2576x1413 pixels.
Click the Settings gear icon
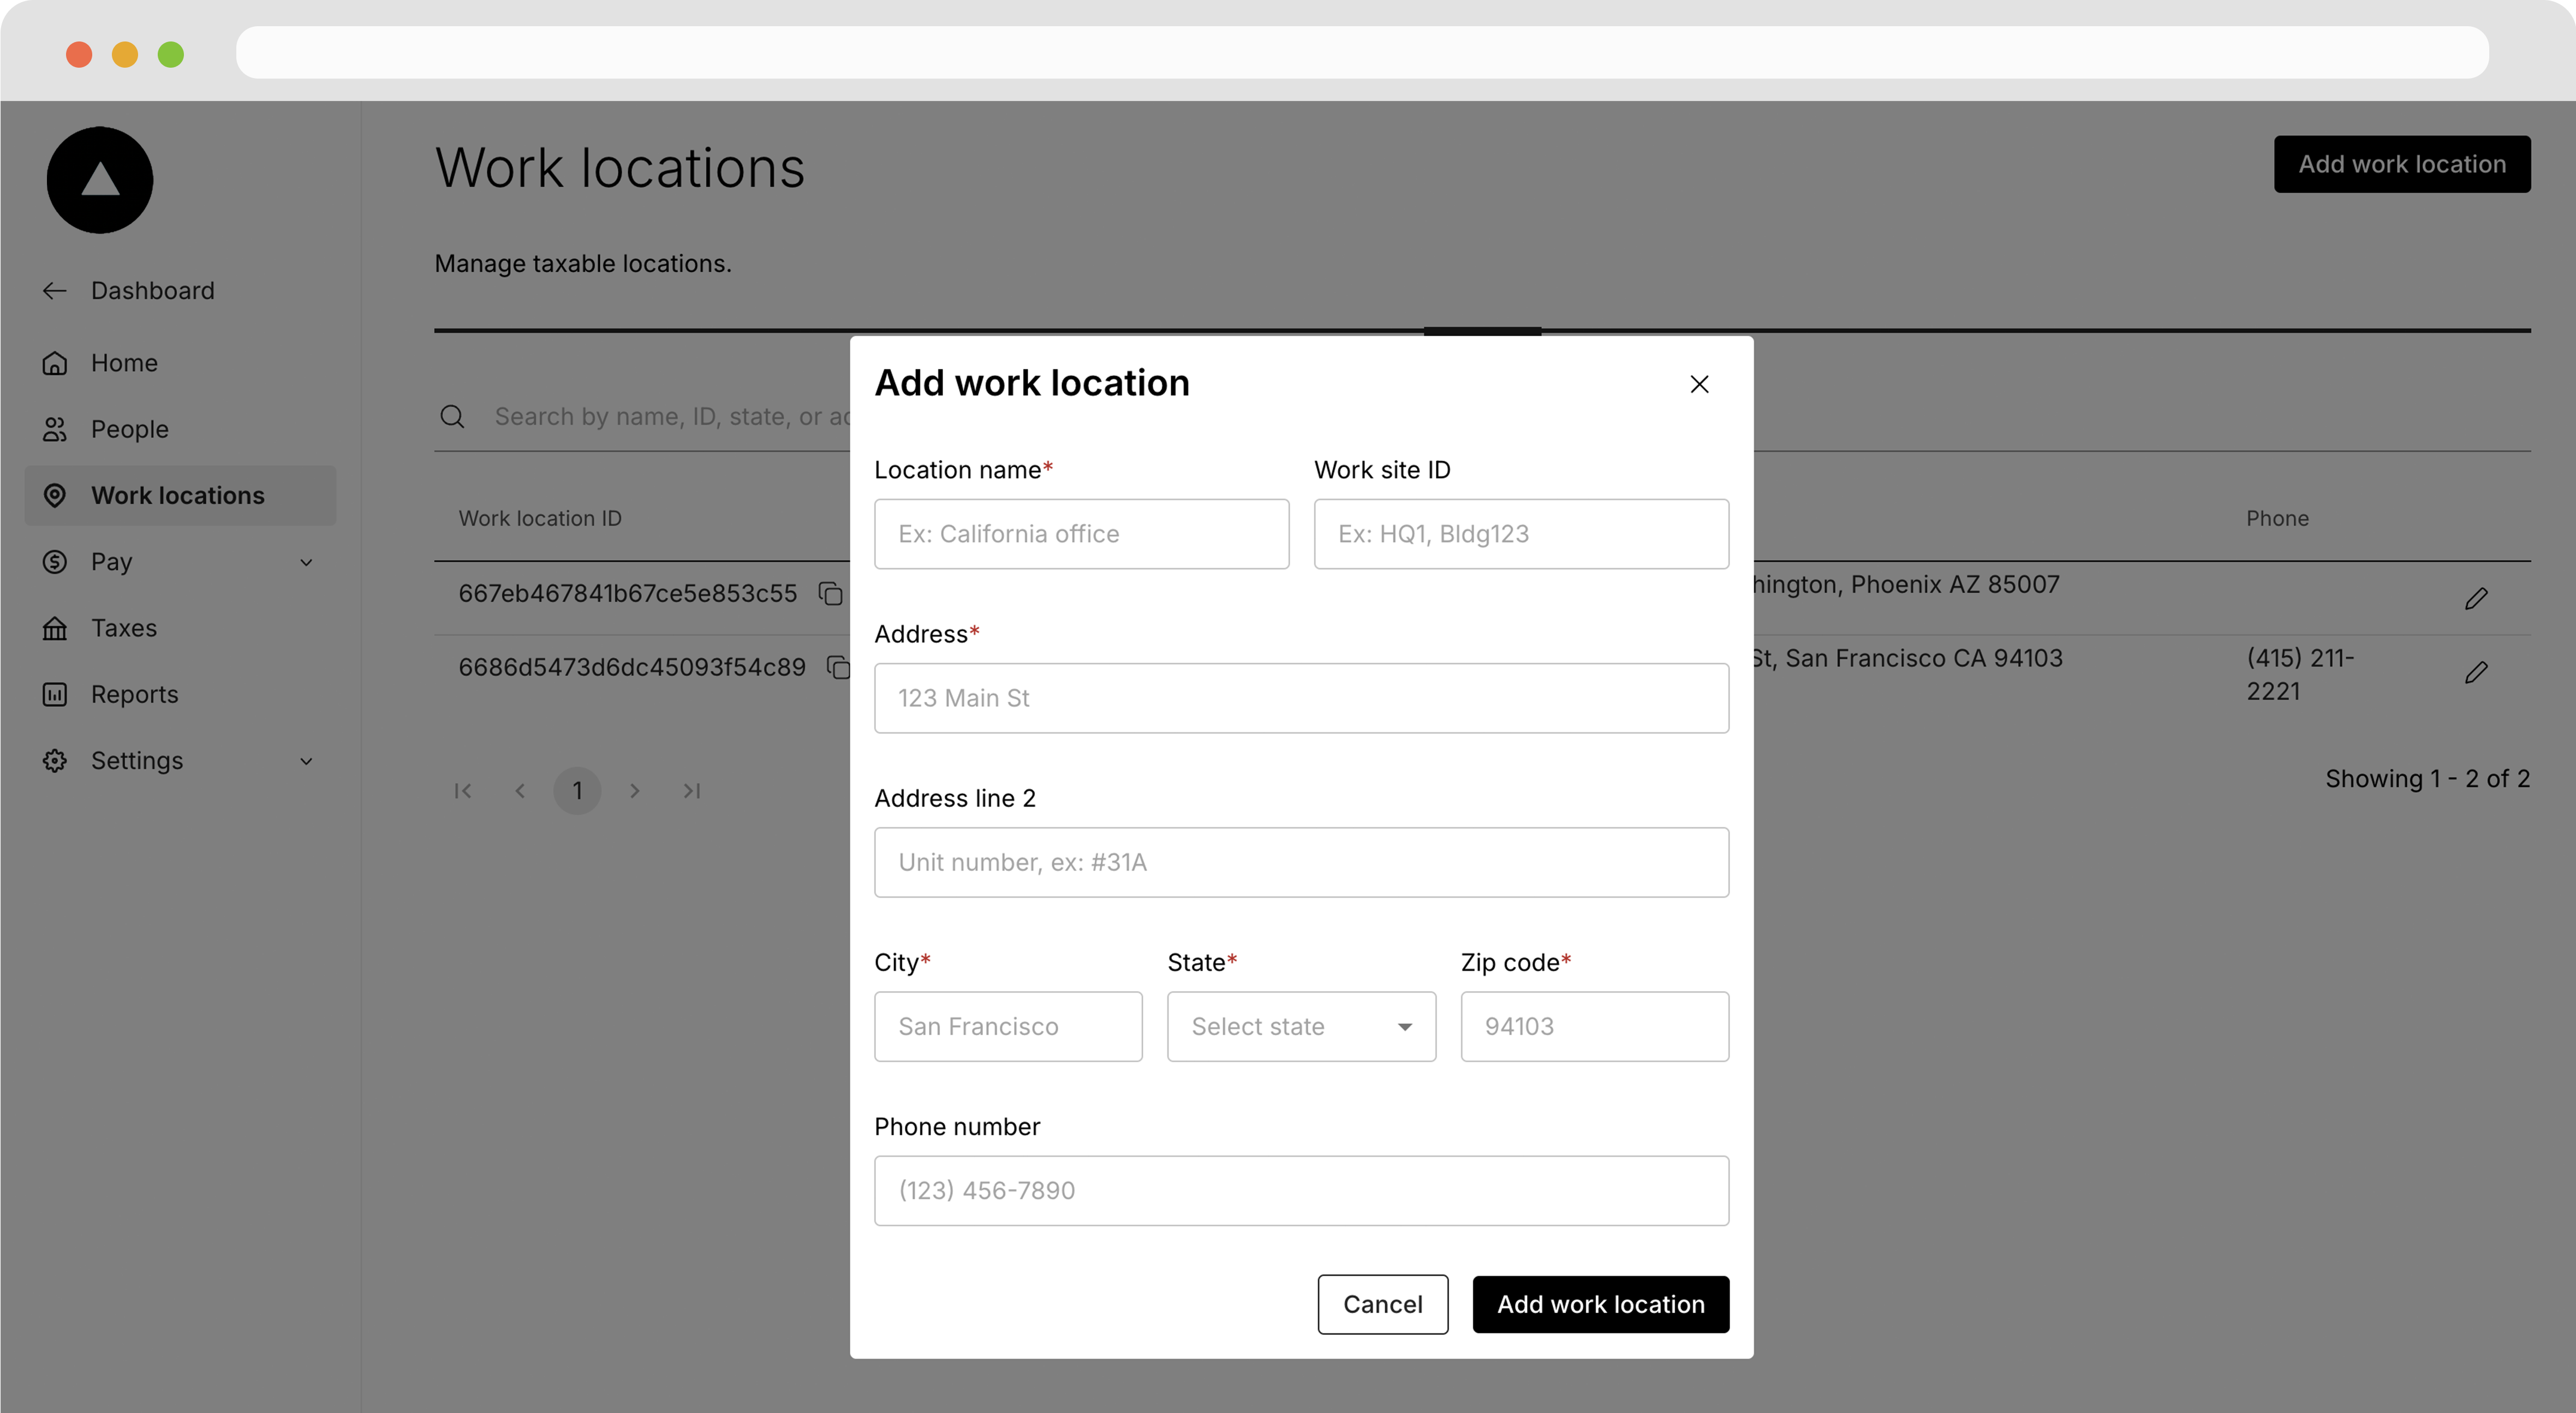pos(55,761)
